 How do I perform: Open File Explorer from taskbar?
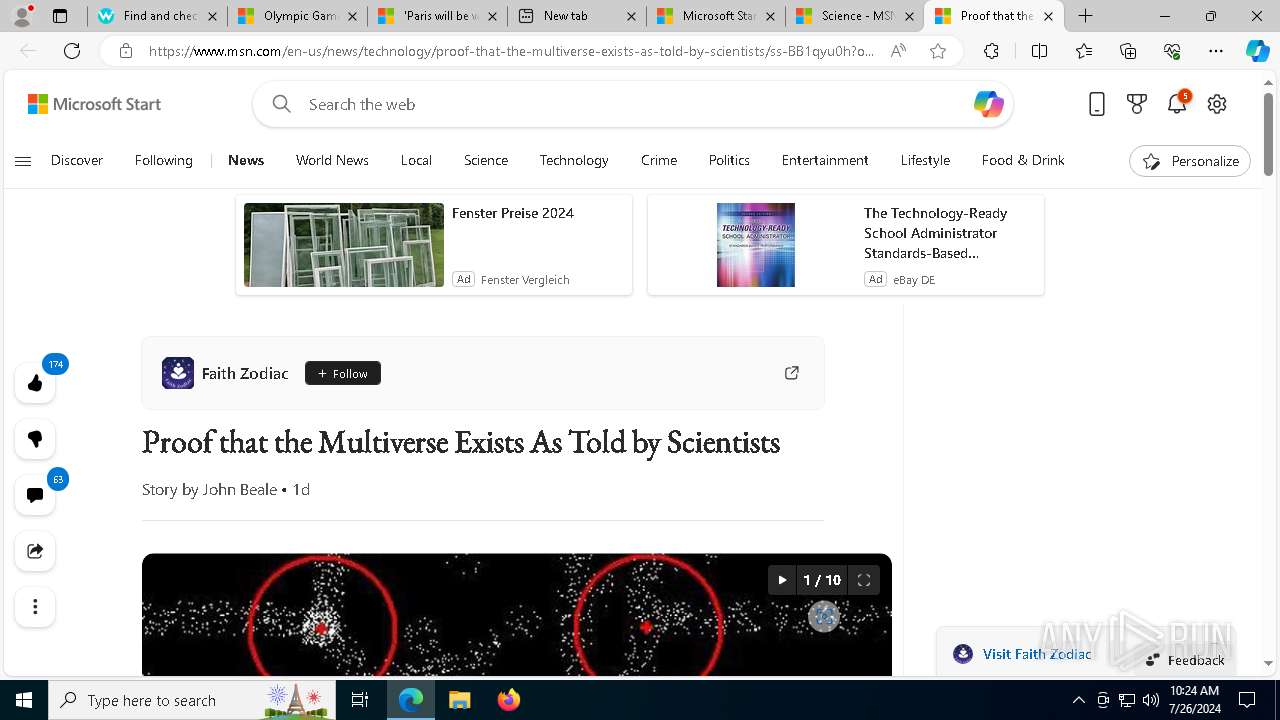[x=459, y=700]
